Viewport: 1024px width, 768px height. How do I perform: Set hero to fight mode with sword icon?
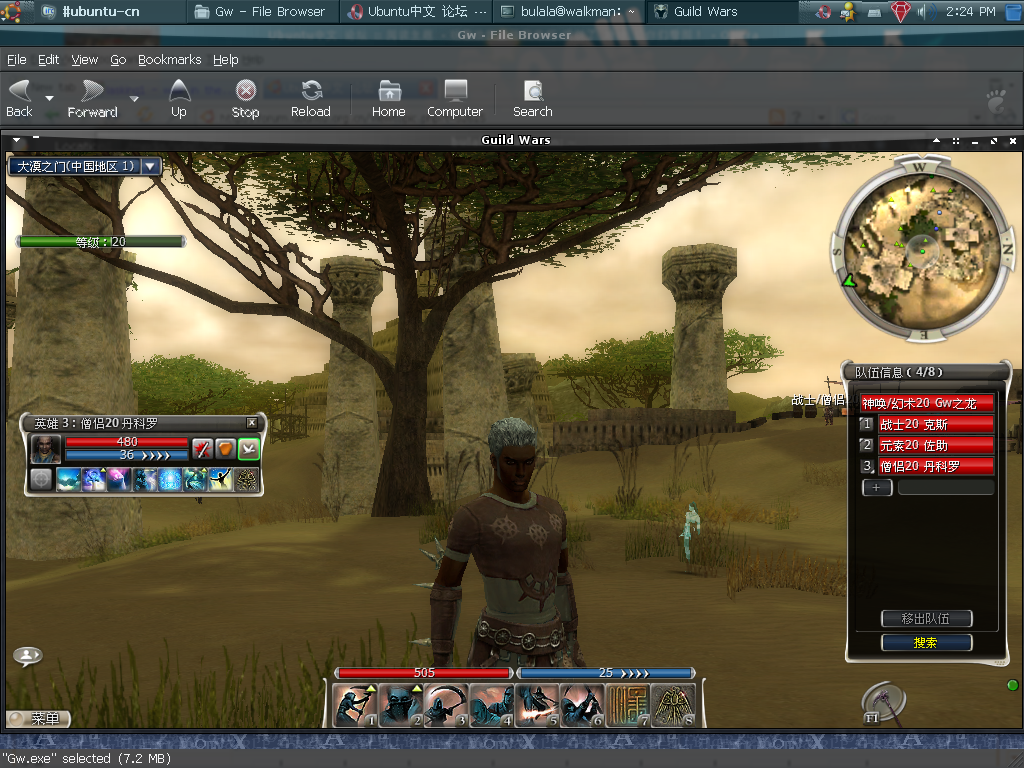202,449
